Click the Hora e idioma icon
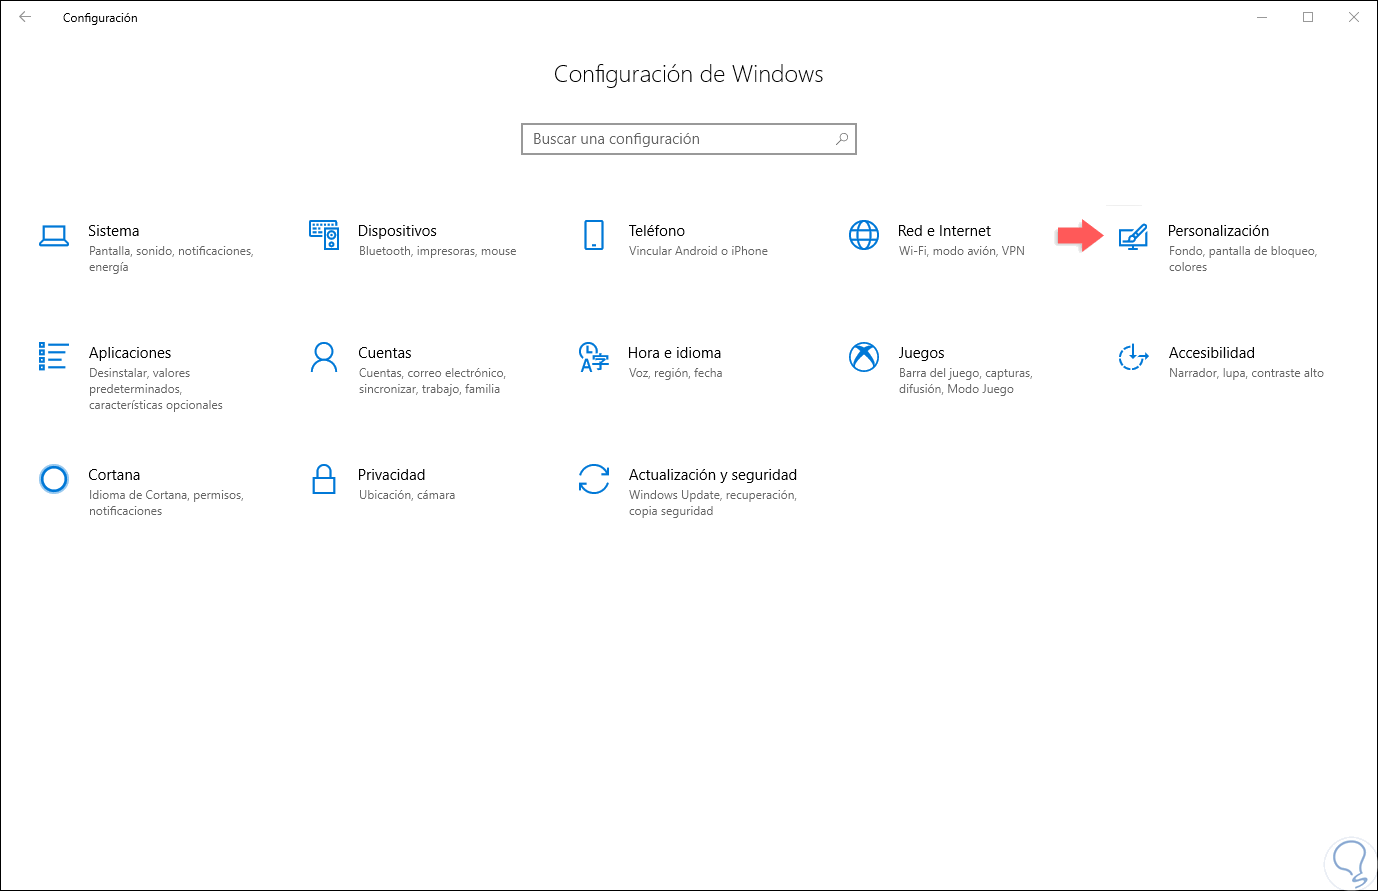 pyautogui.click(x=594, y=357)
